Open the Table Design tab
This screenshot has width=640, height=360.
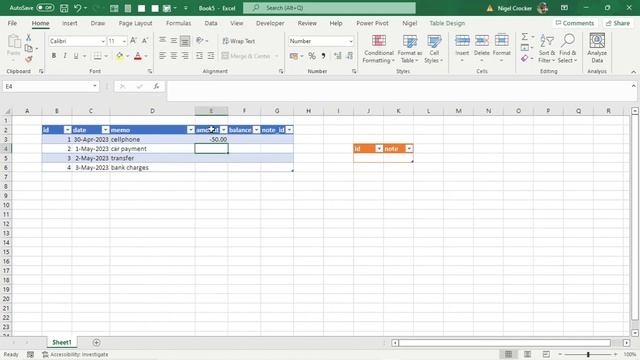coord(447,23)
